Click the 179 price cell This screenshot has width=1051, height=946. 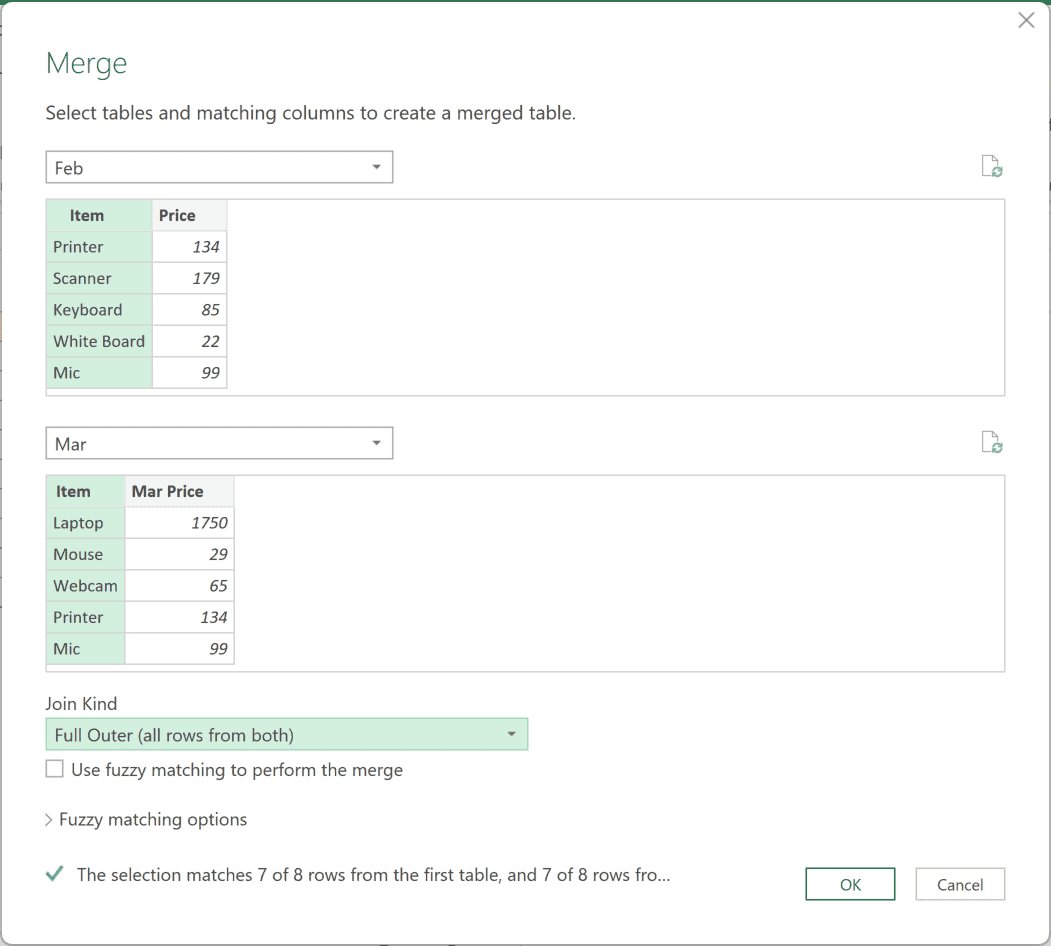coord(190,278)
